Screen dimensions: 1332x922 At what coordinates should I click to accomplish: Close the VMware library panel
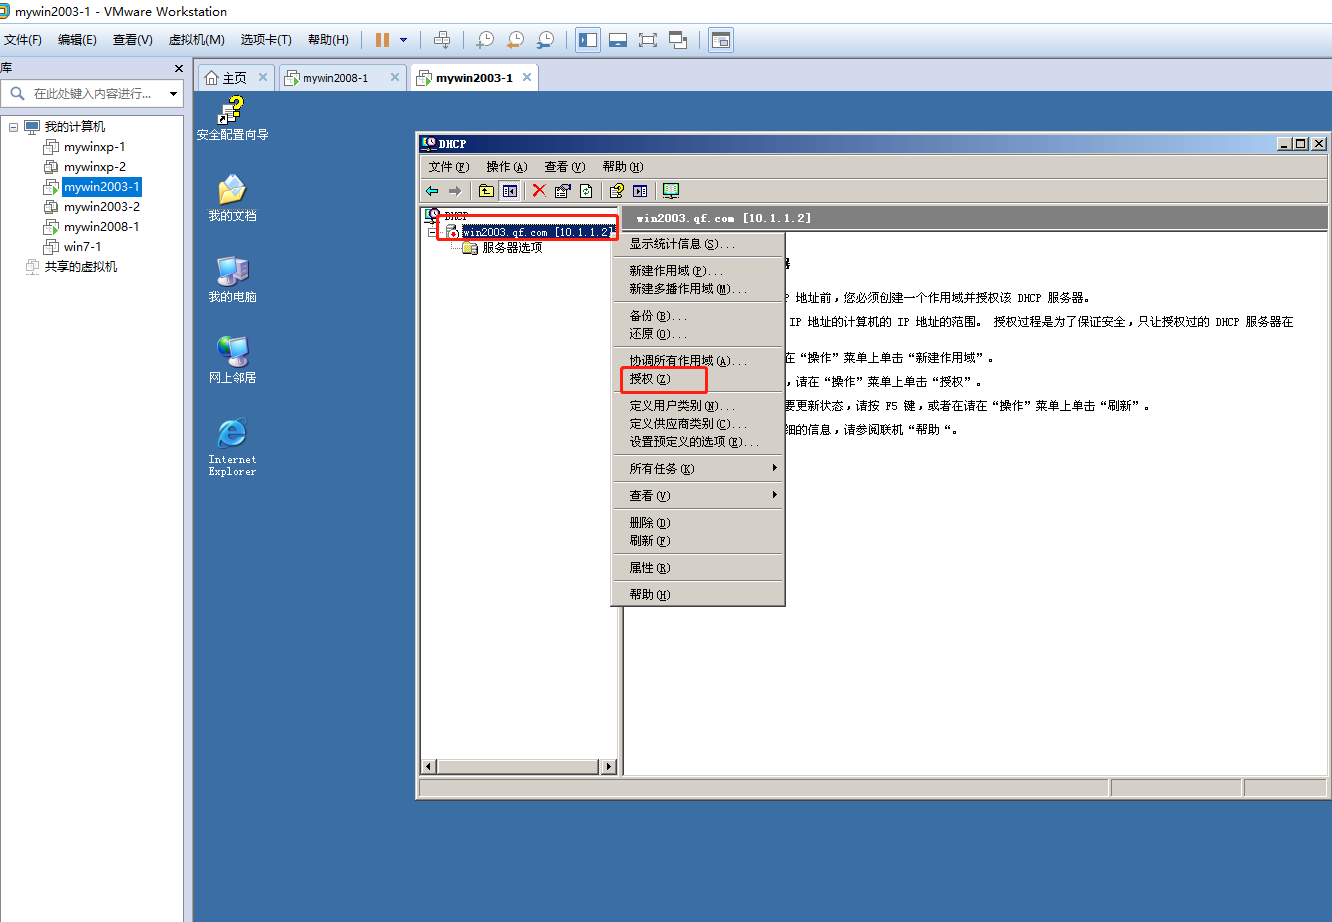click(x=179, y=69)
